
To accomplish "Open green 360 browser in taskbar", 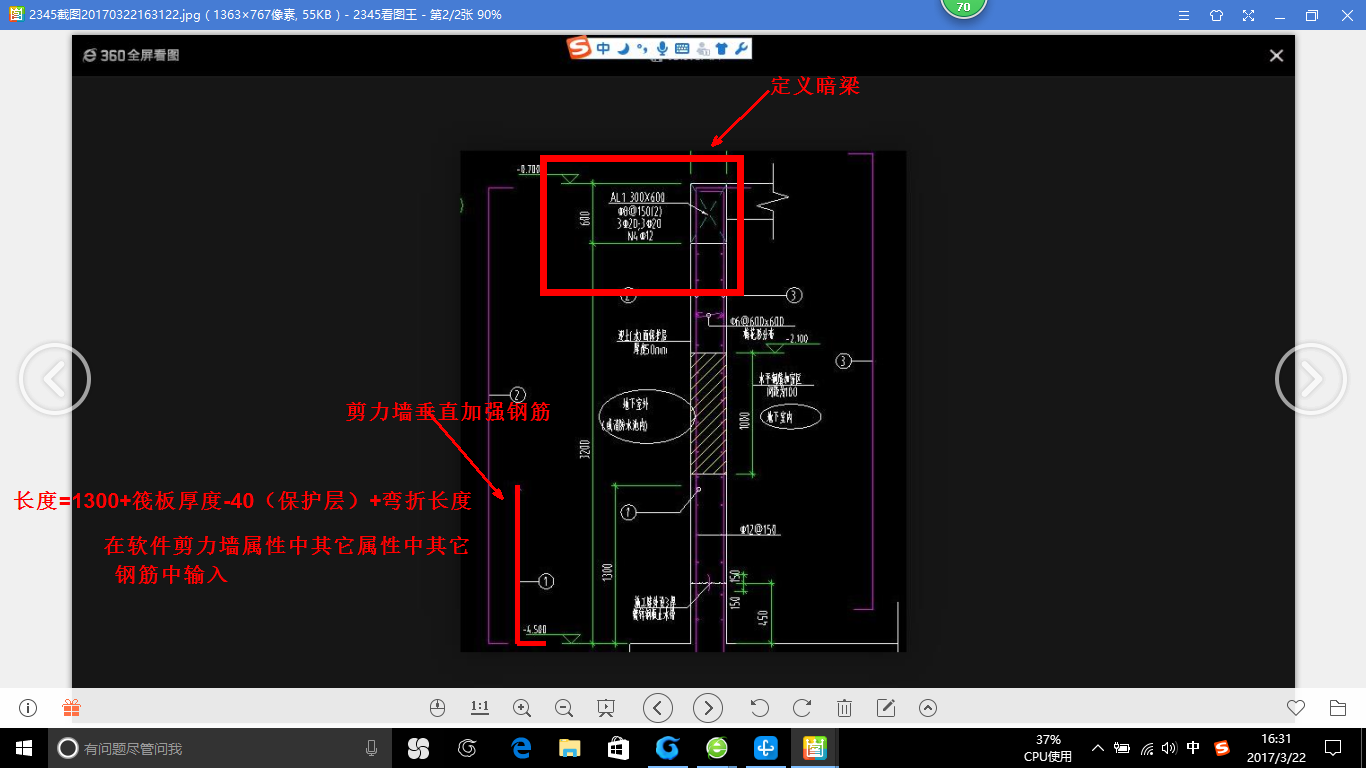I will [x=716, y=748].
